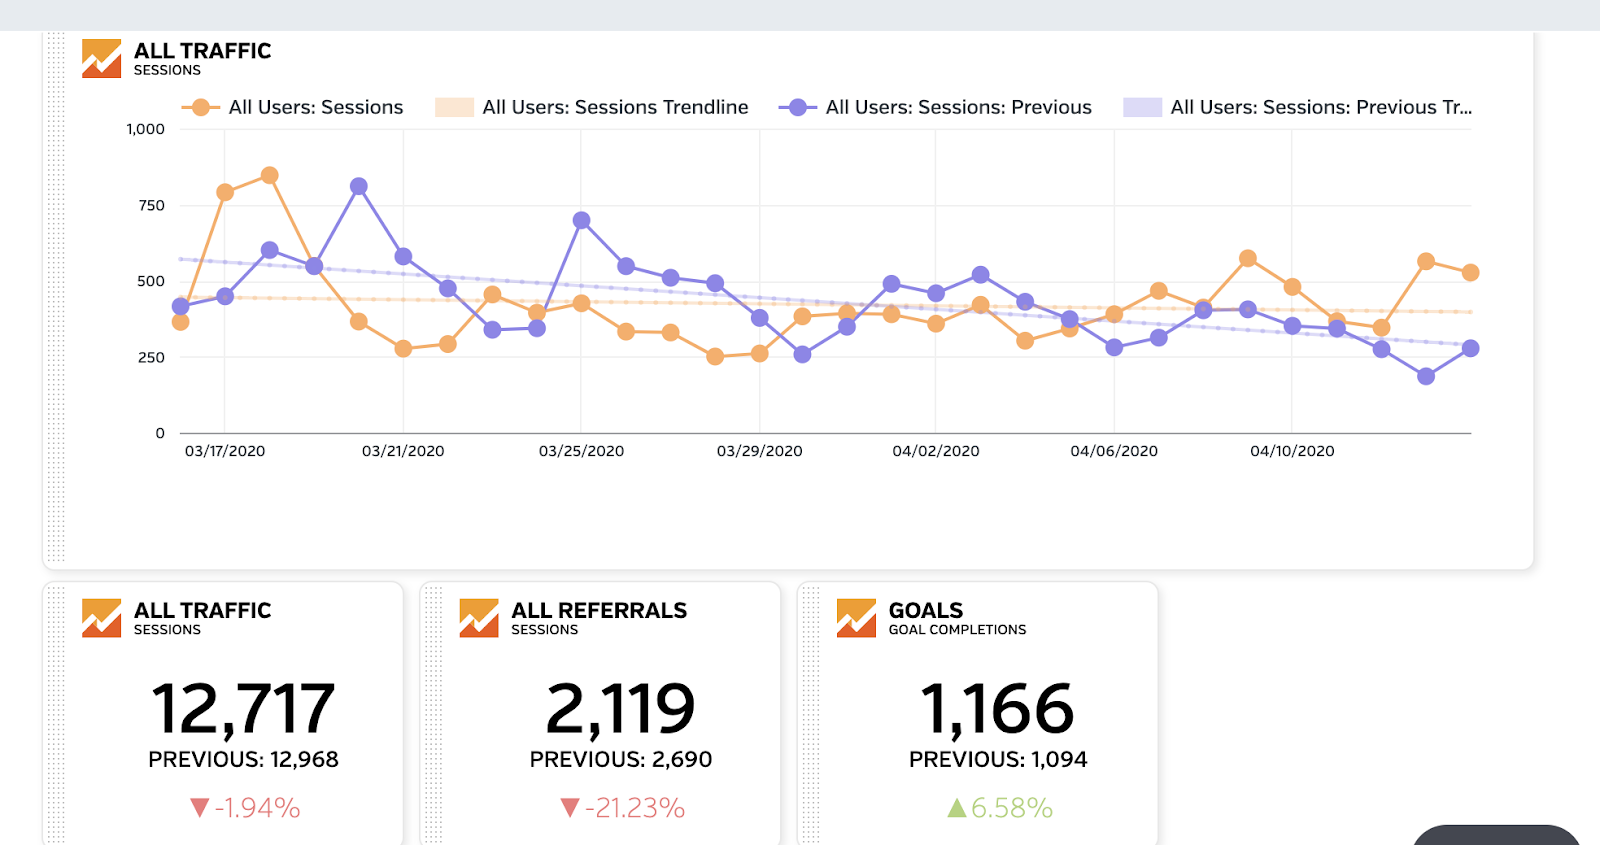The image size is (1600, 845).
Task: Click the 03/25/2020 axis date label
Action: pos(581,451)
